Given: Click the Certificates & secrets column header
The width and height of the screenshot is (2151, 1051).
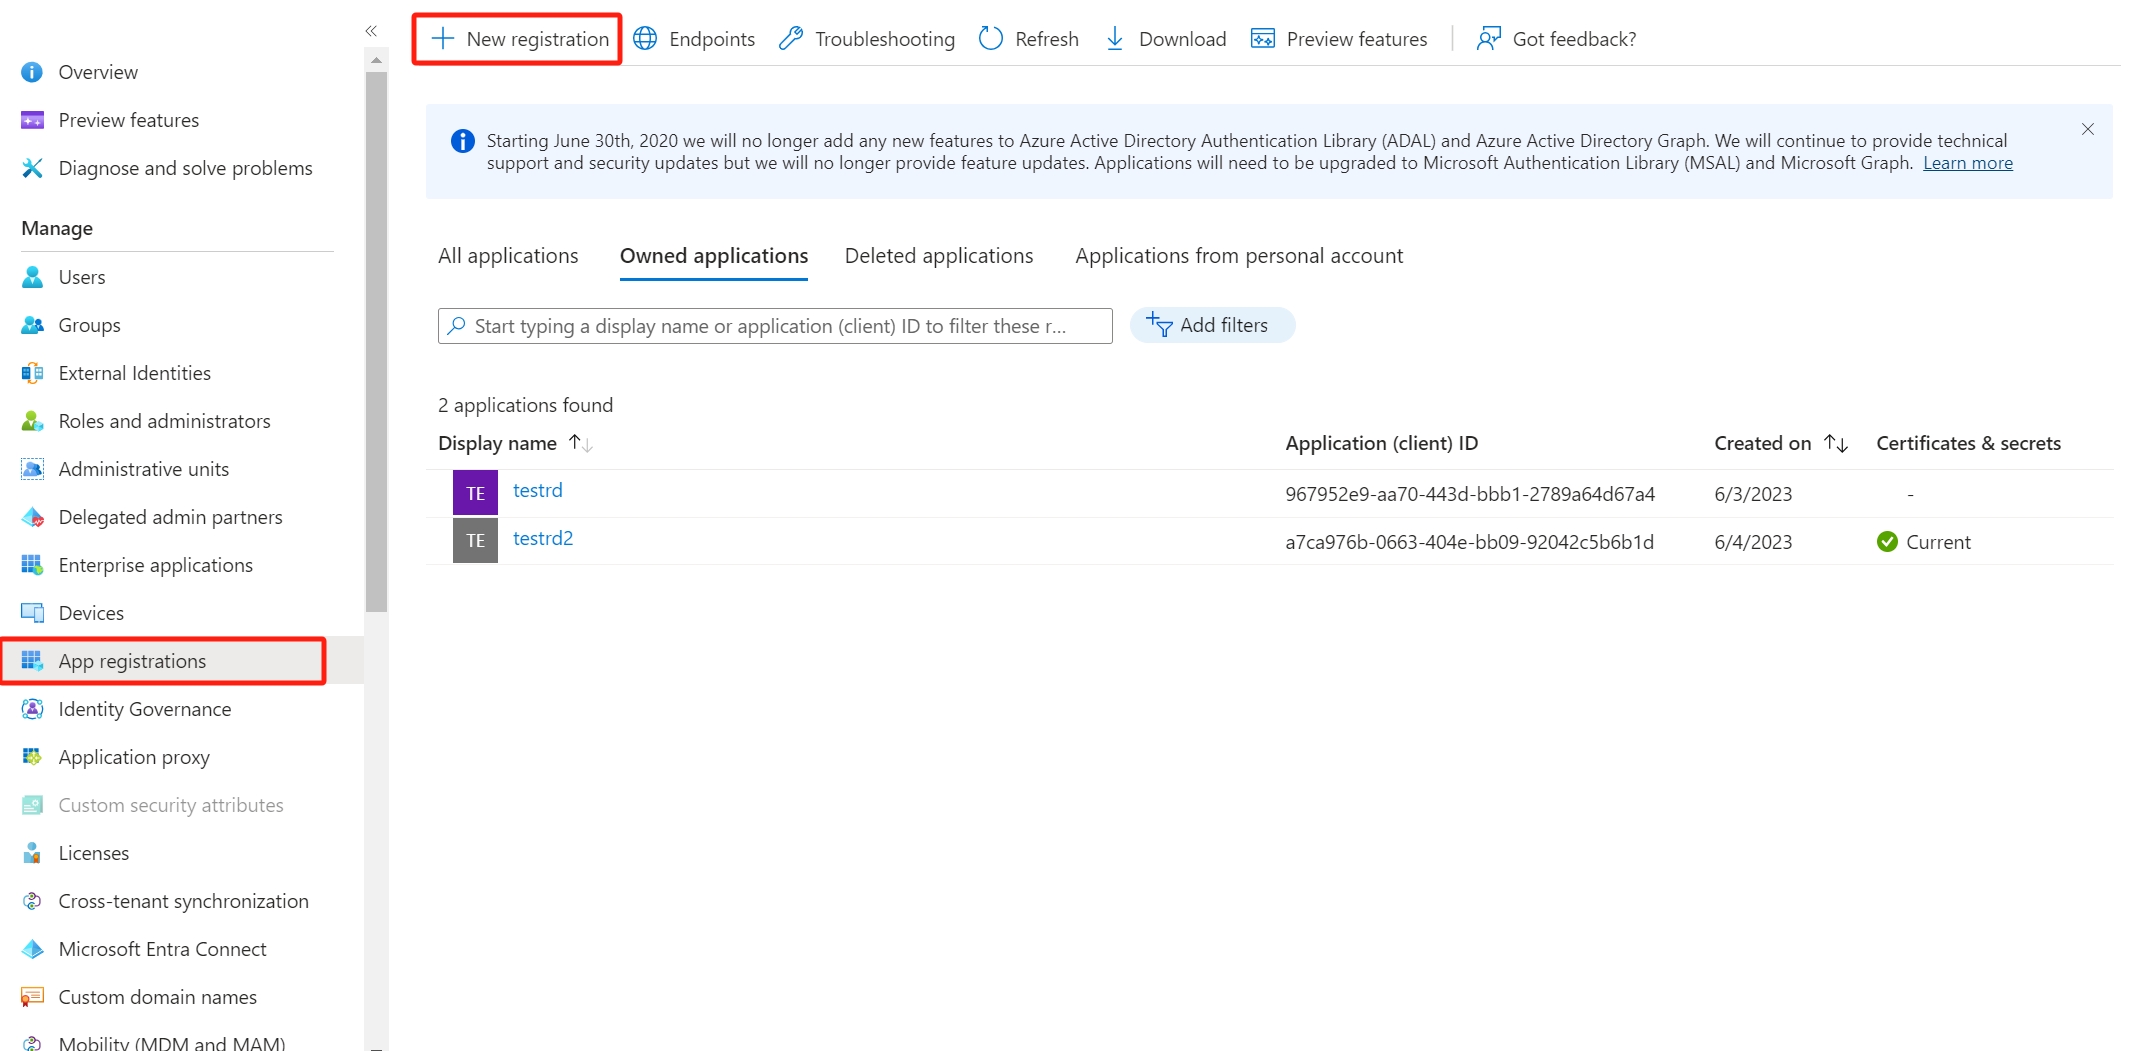Looking at the screenshot, I should (x=1968, y=443).
